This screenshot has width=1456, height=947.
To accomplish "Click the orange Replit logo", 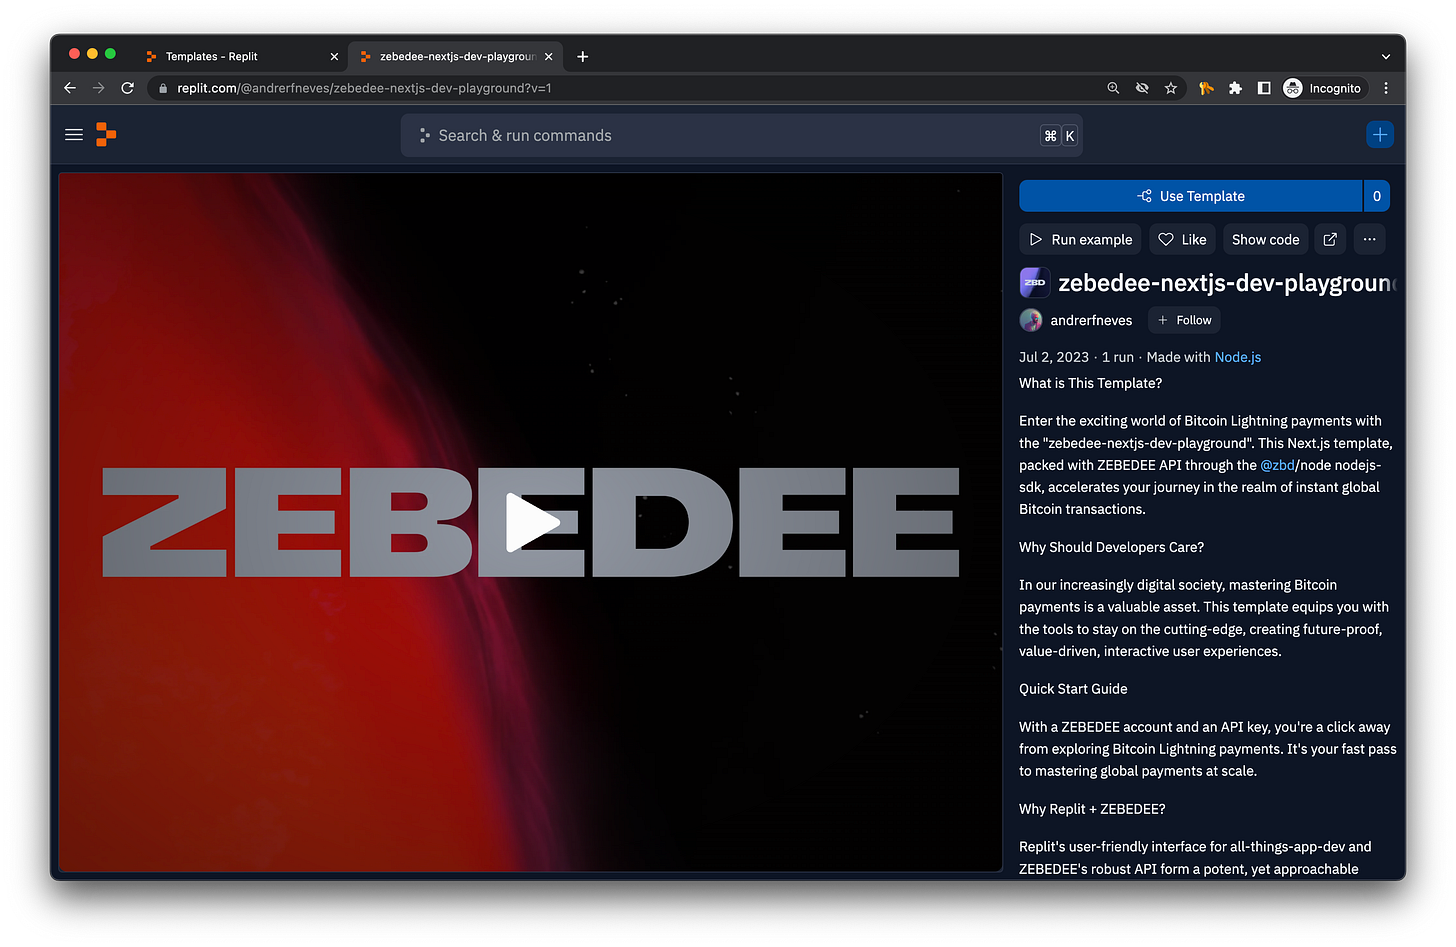I will (x=106, y=135).
